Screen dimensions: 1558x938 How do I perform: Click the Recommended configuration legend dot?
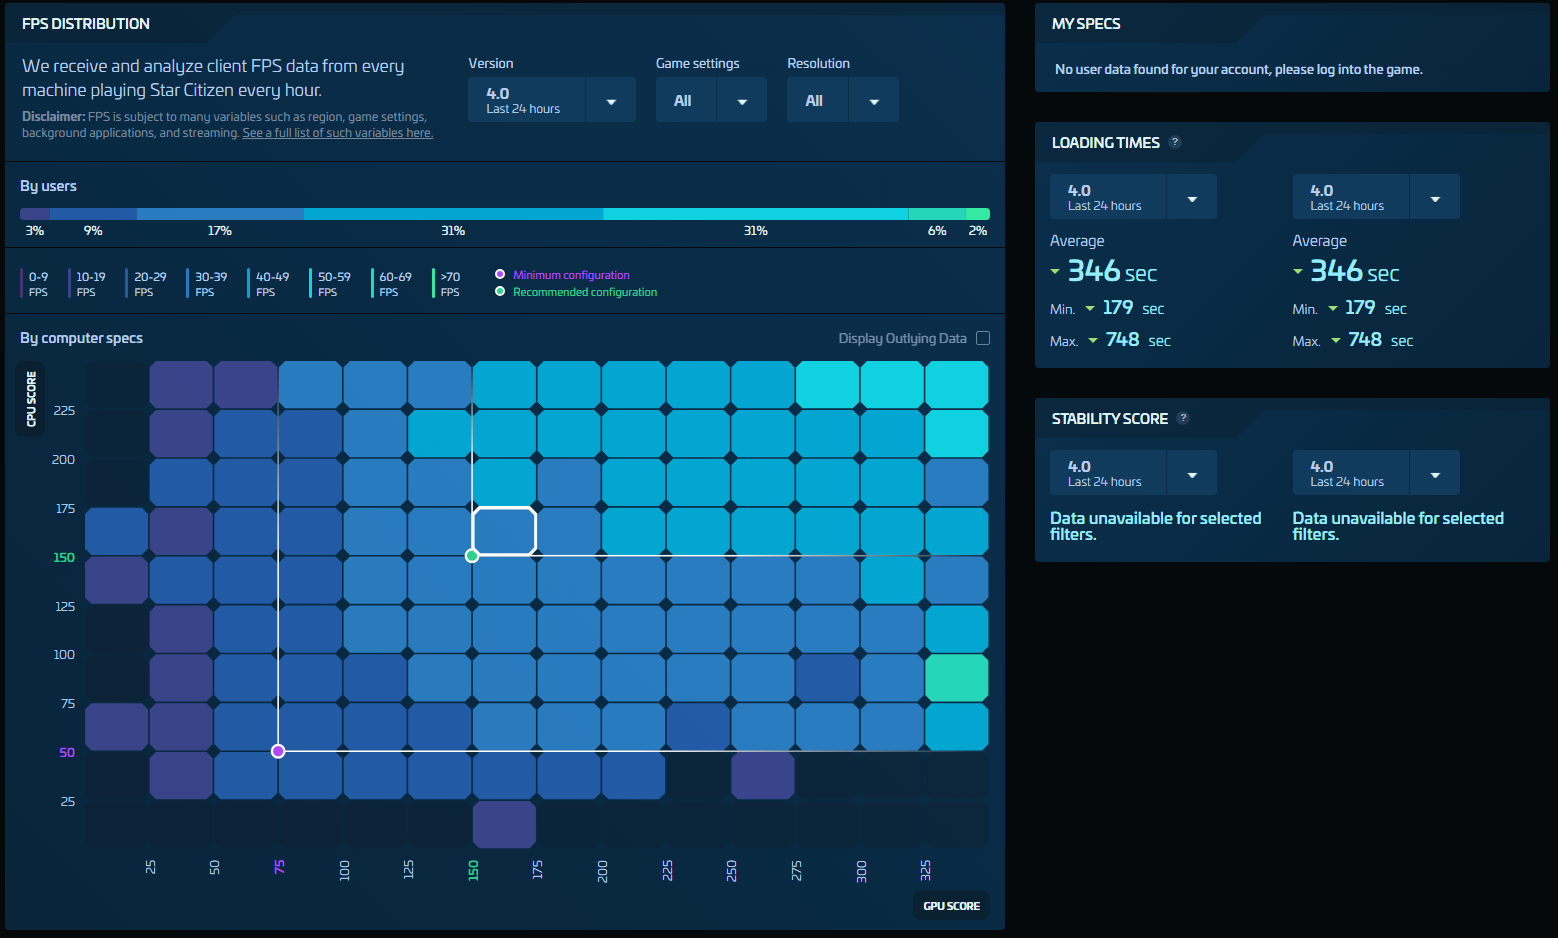click(x=500, y=291)
